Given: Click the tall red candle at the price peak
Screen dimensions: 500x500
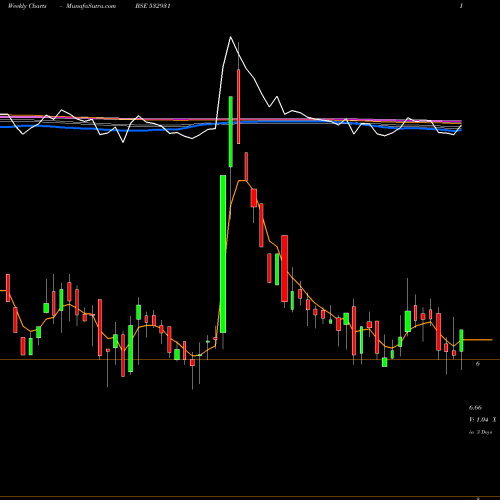Looking at the screenshot, I should tap(238, 106).
